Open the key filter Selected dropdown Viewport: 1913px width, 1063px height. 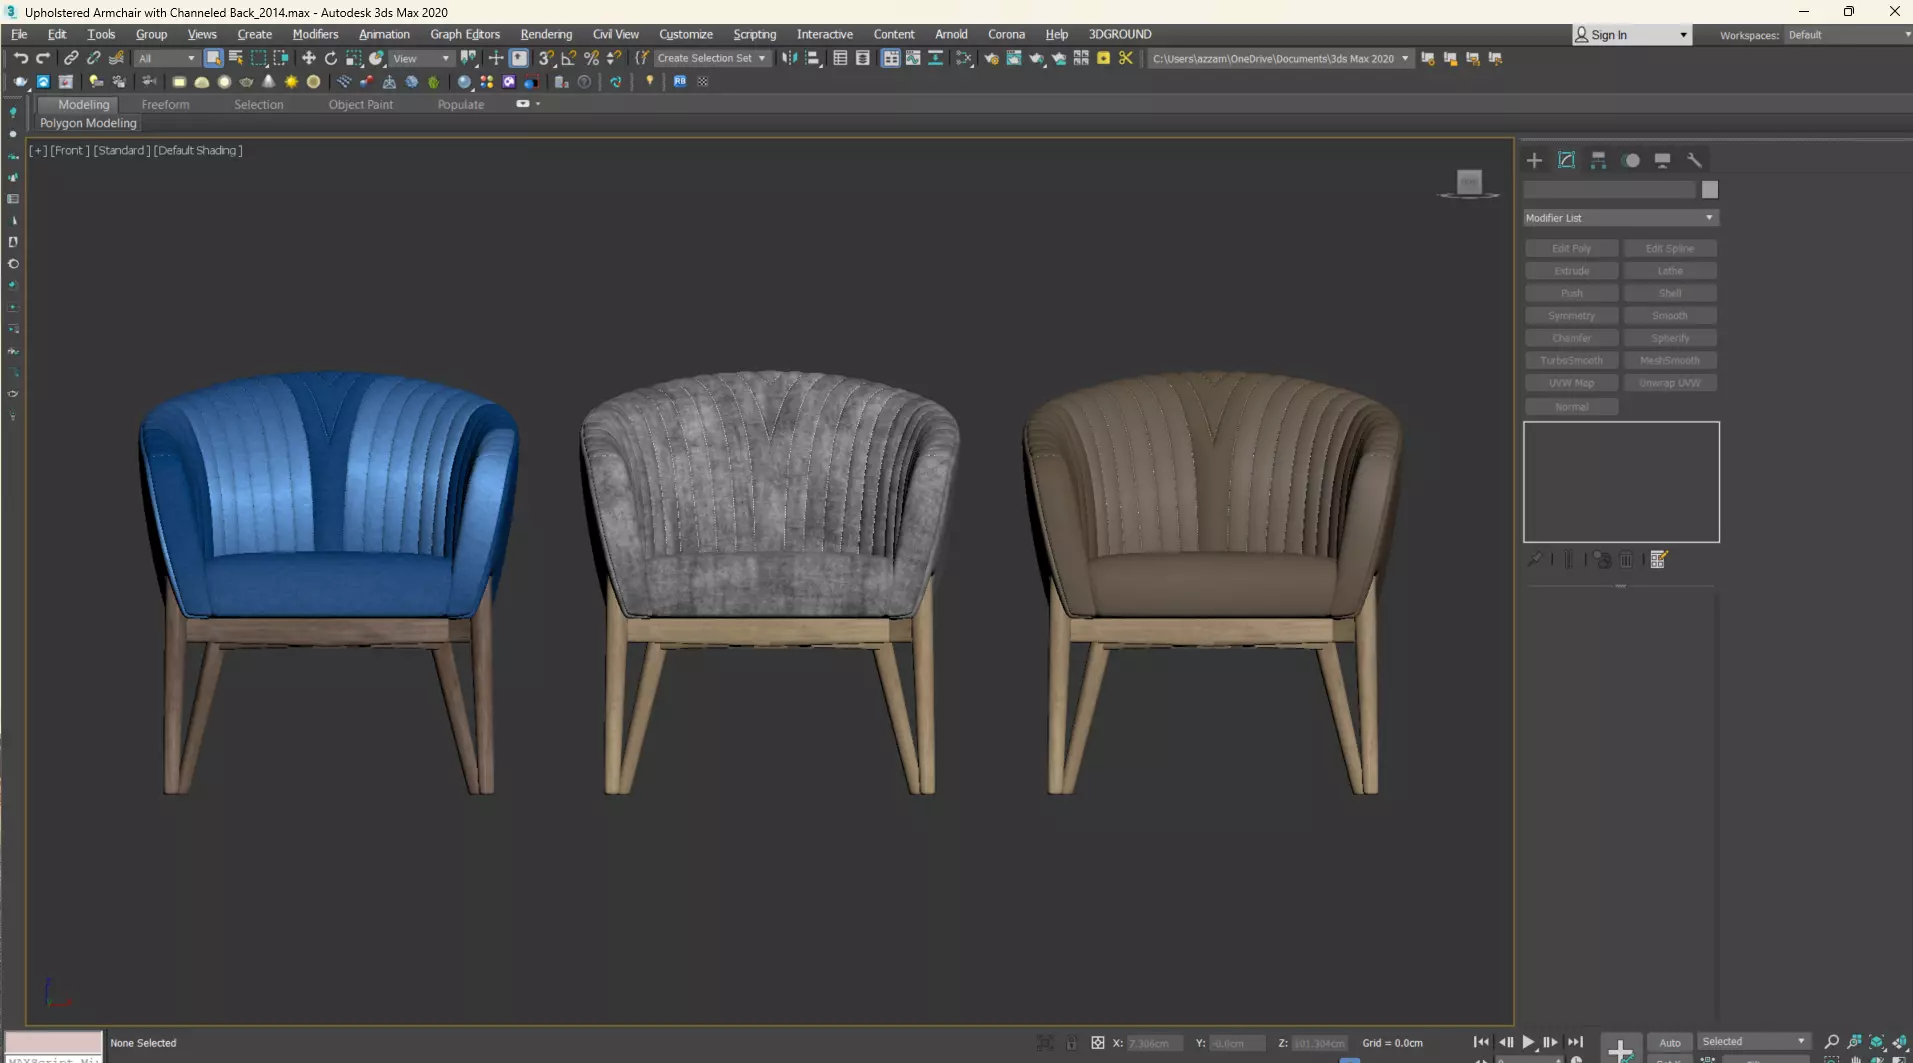tap(1753, 1041)
